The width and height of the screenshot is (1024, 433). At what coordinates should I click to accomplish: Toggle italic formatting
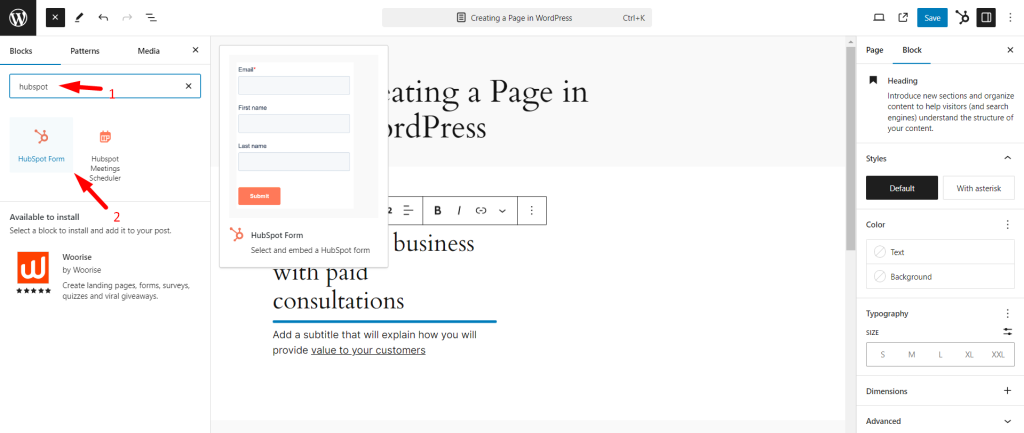459,210
